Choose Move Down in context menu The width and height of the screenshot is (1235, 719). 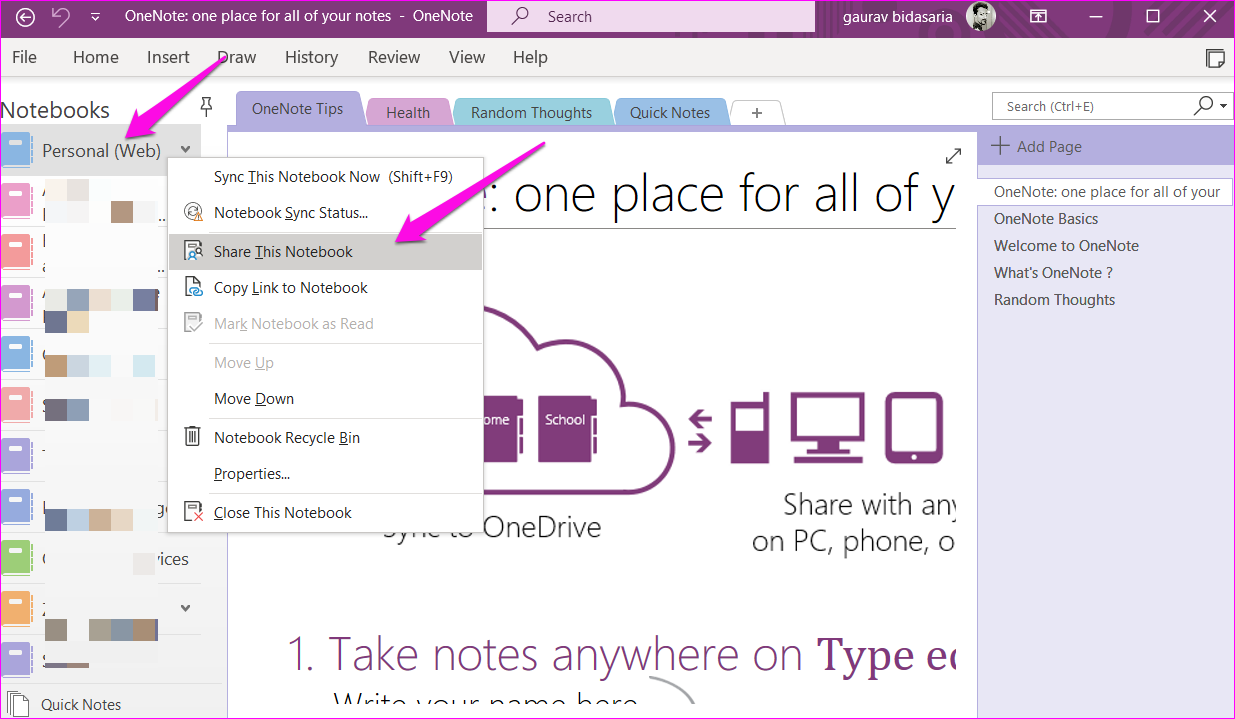point(325,399)
